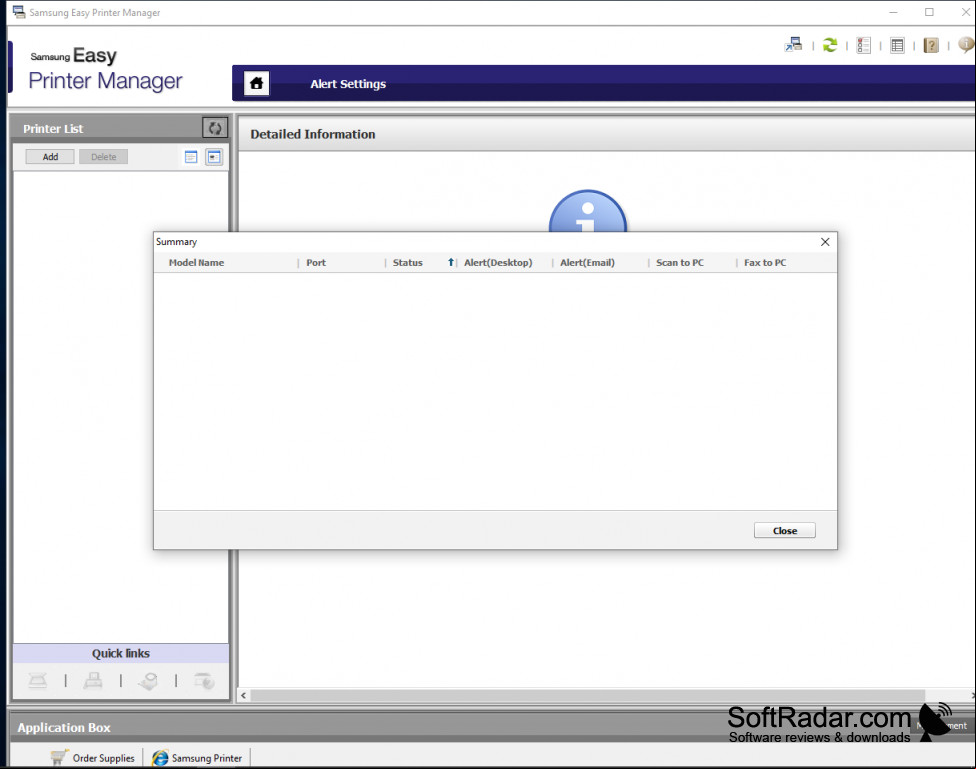The width and height of the screenshot is (976, 769).
Task: Open the Order Supplies link
Action: point(103,758)
